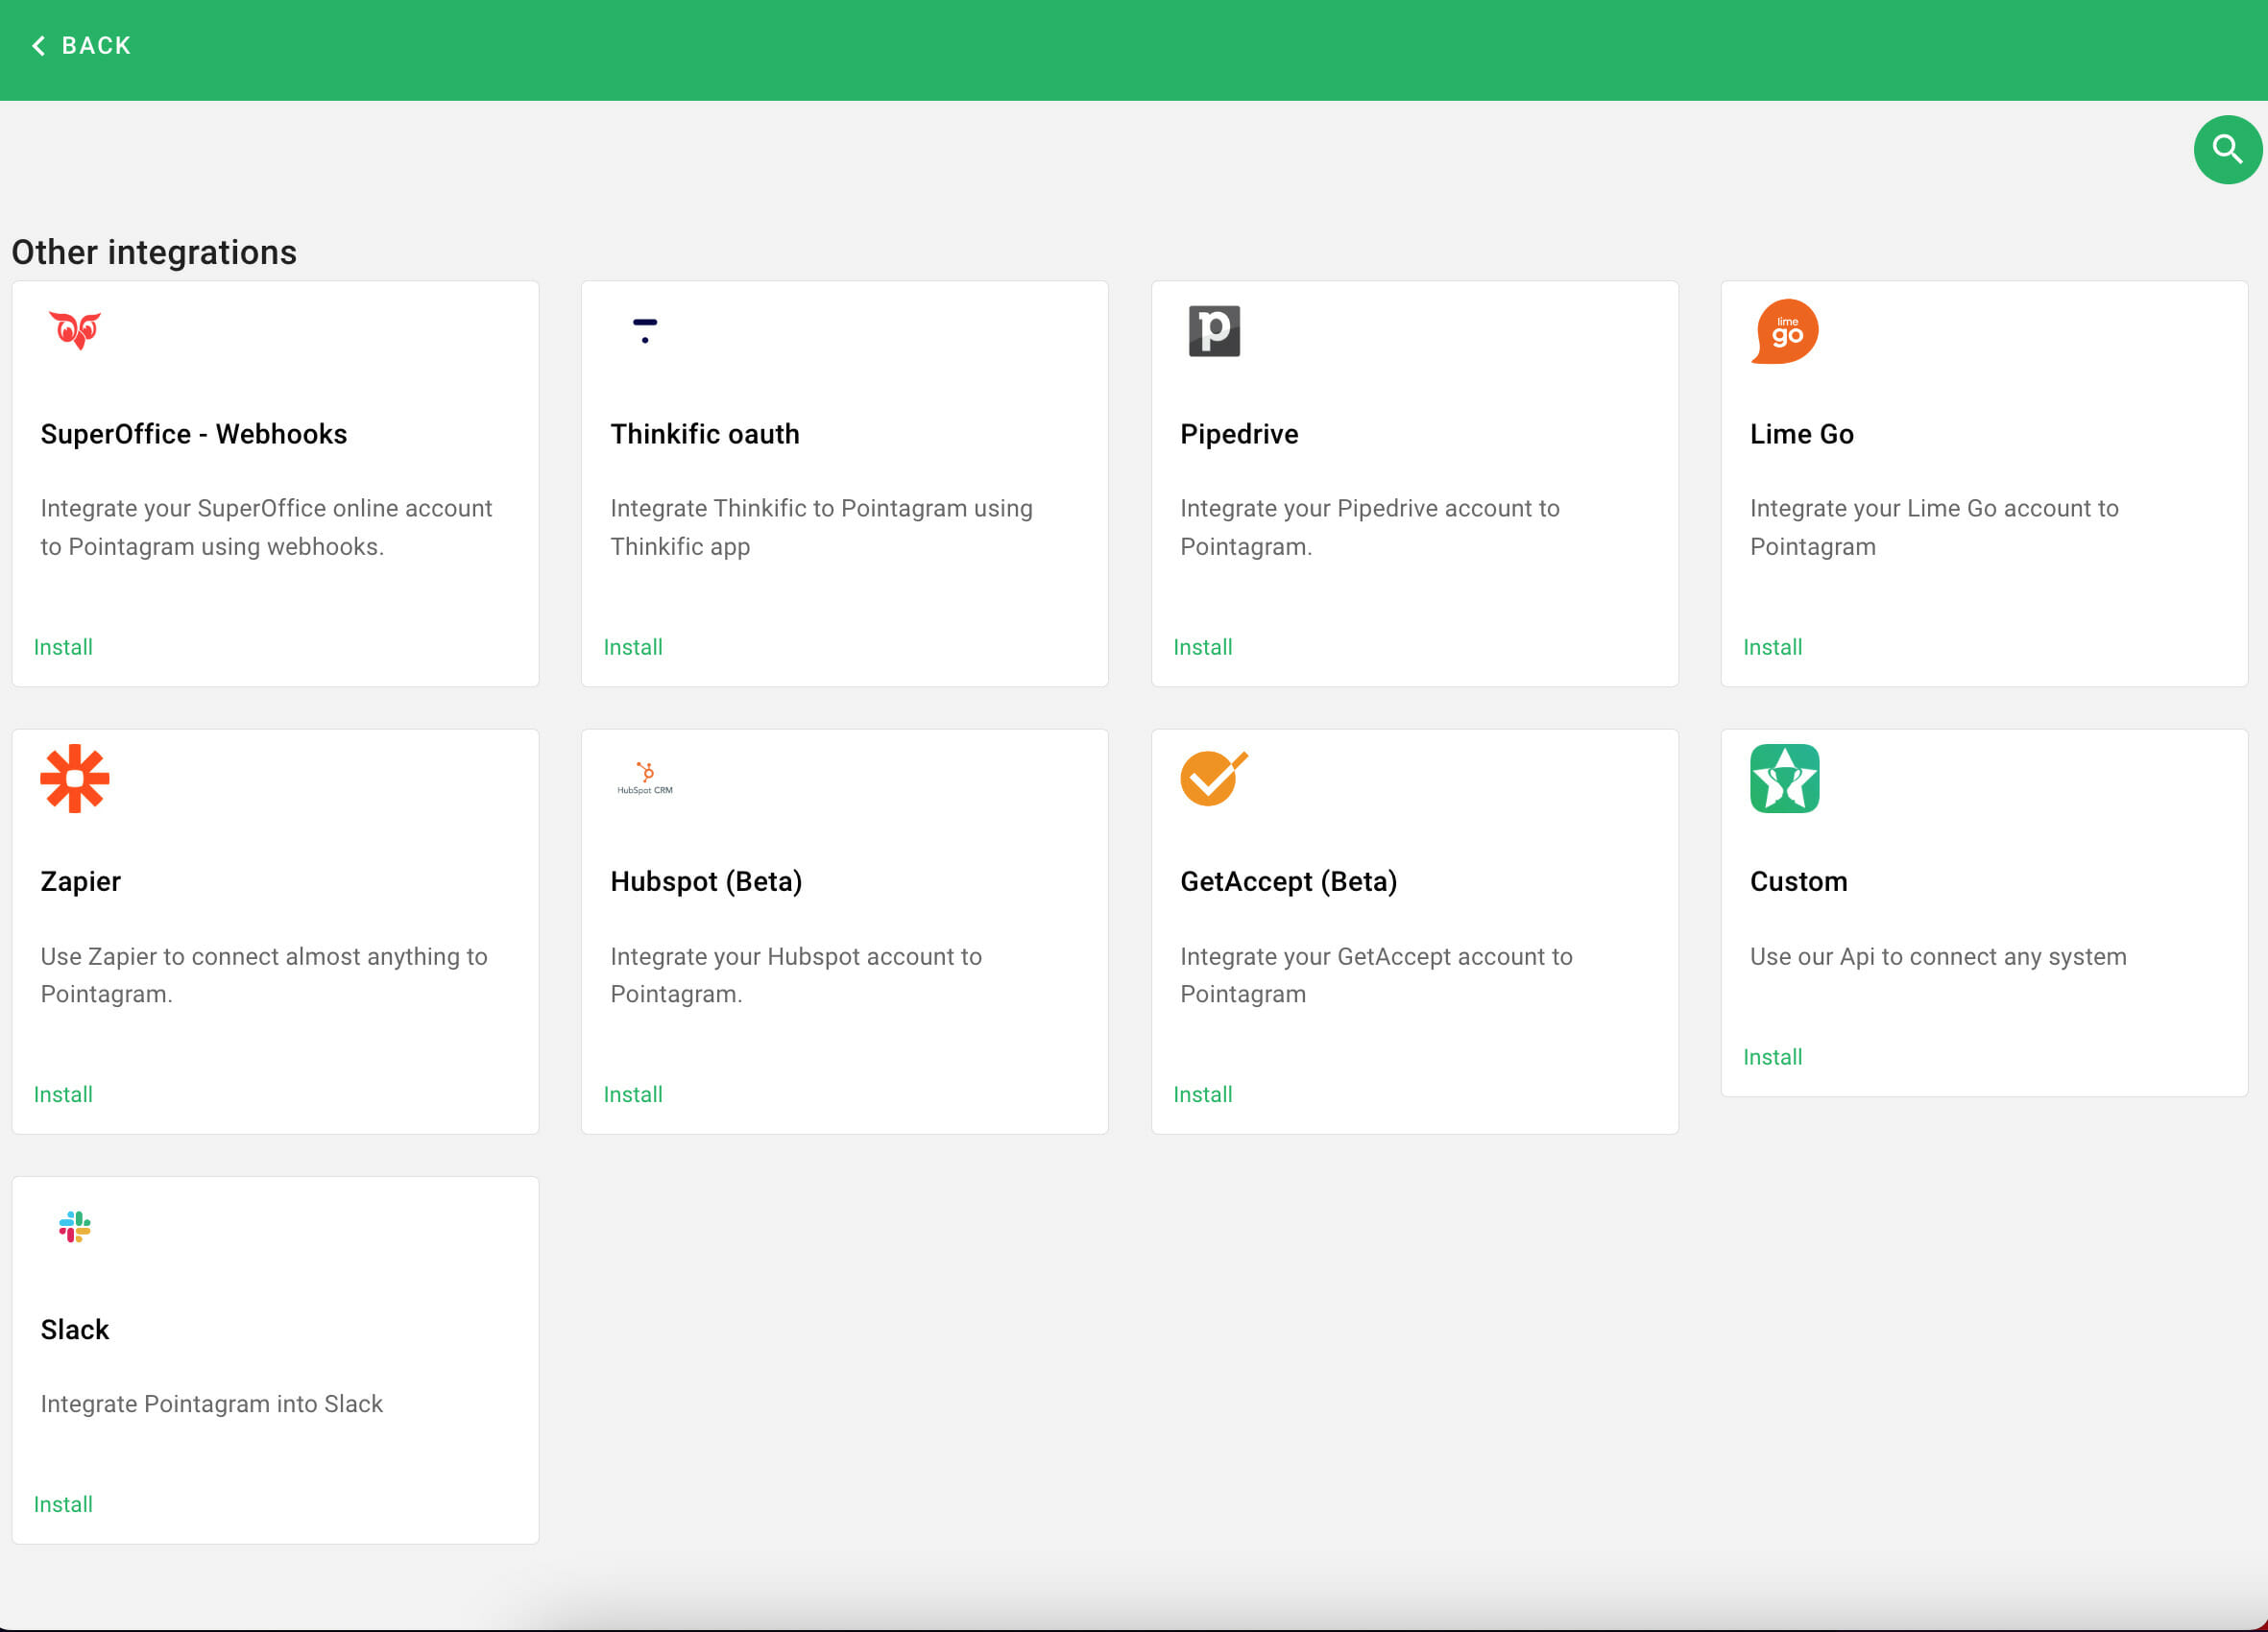Click the GetAccept checkmark icon
This screenshot has width=2268, height=1632.
1213,779
